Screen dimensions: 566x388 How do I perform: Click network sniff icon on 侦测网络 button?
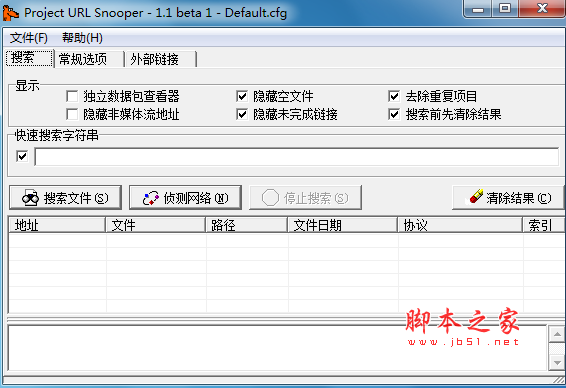point(151,198)
